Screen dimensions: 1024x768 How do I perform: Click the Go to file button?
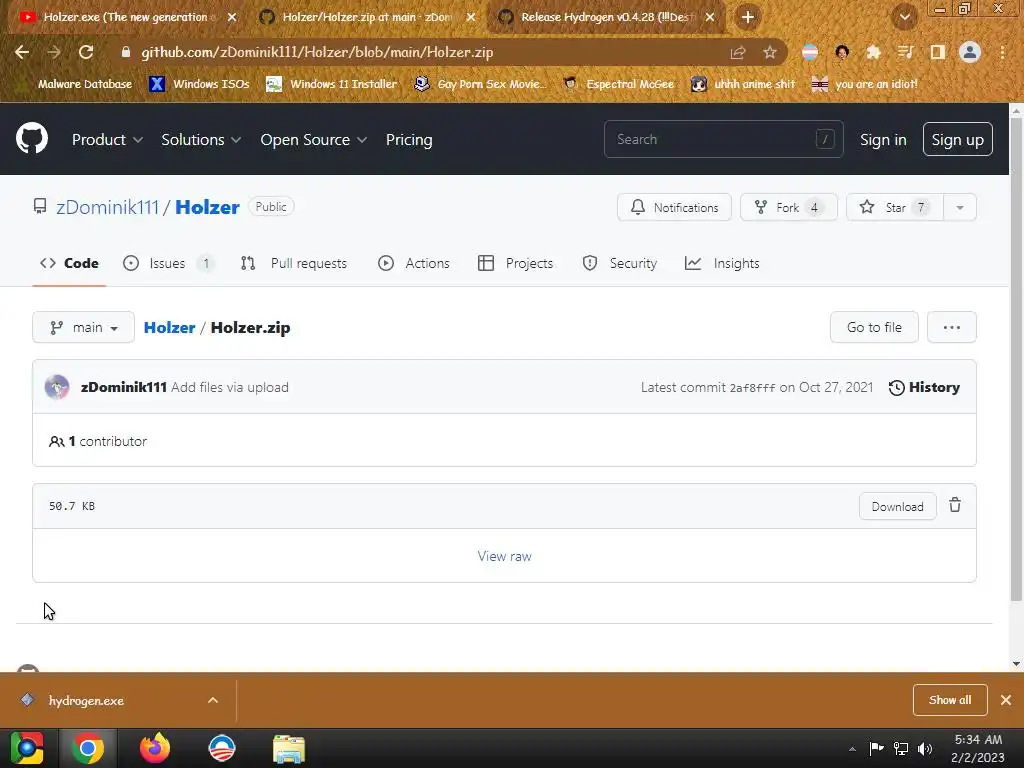pyautogui.click(x=874, y=327)
